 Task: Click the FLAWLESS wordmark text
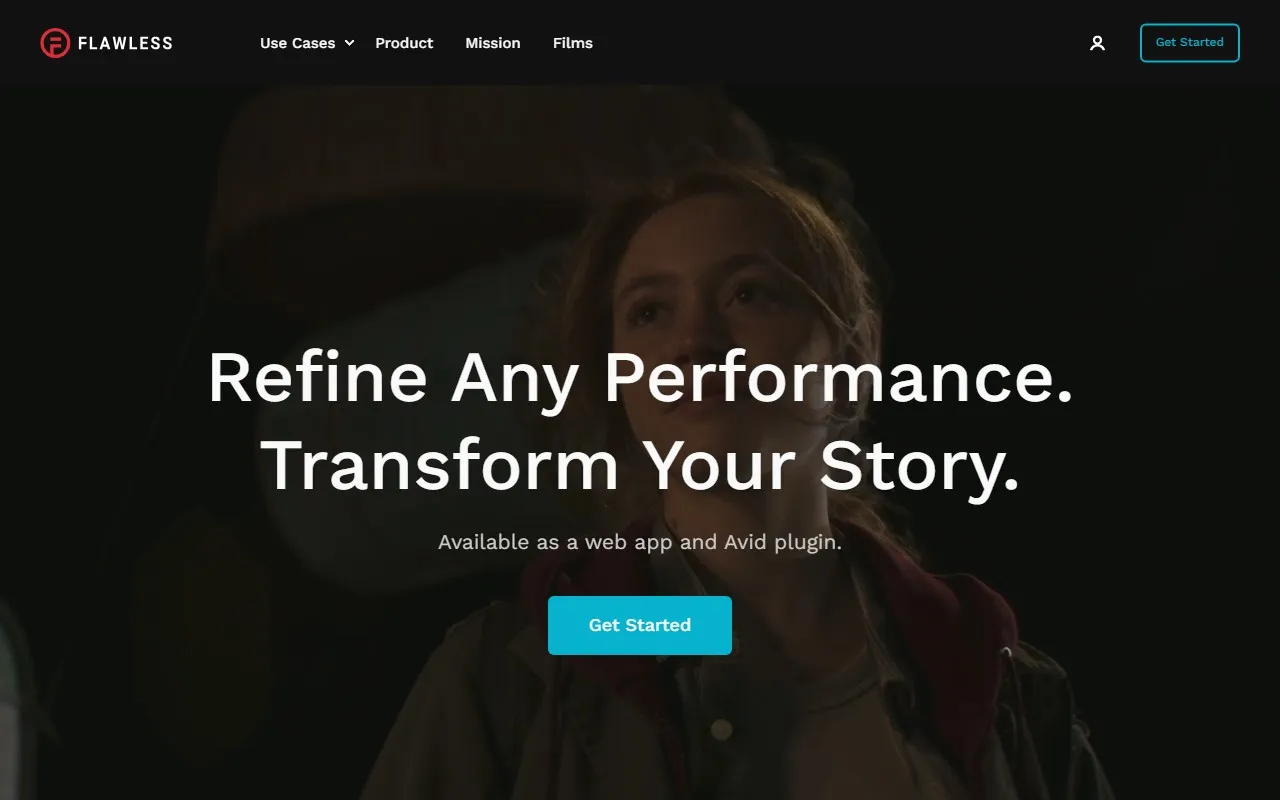[x=125, y=43]
